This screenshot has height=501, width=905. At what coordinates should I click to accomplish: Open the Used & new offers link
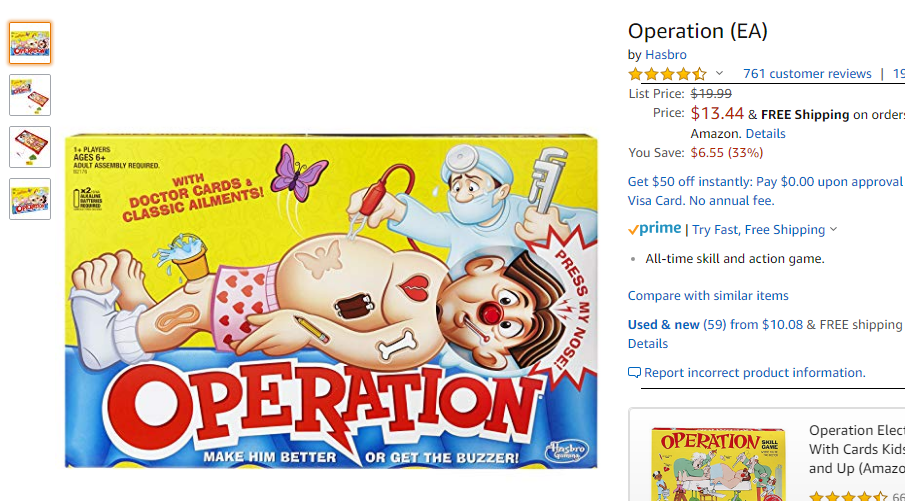(715, 324)
